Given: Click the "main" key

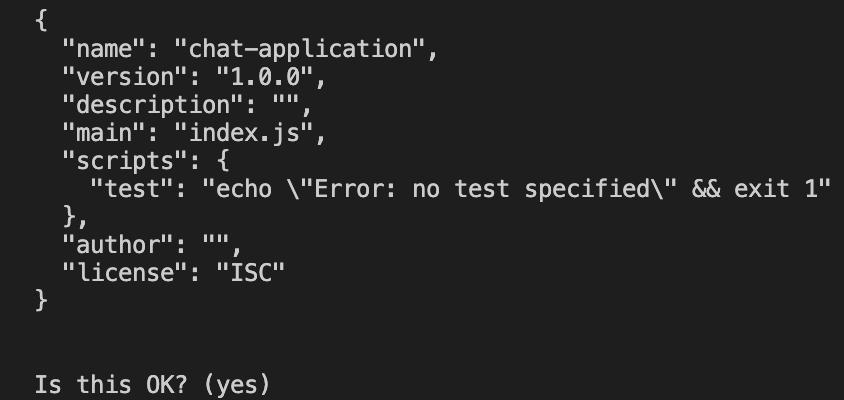Looking at the screenshot, I should [104, 134].
